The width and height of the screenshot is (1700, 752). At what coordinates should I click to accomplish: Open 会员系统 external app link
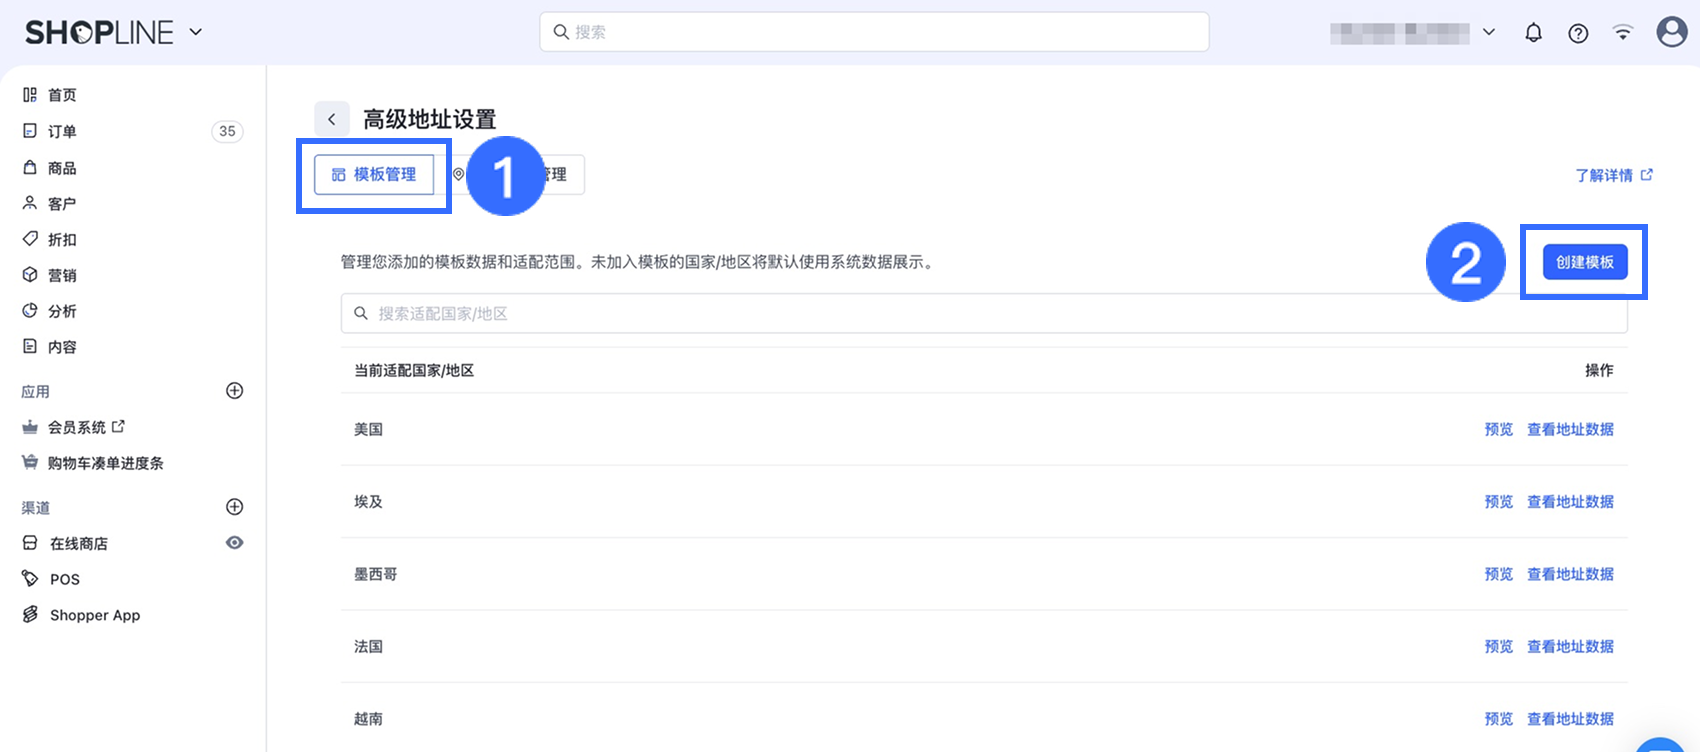86,427
